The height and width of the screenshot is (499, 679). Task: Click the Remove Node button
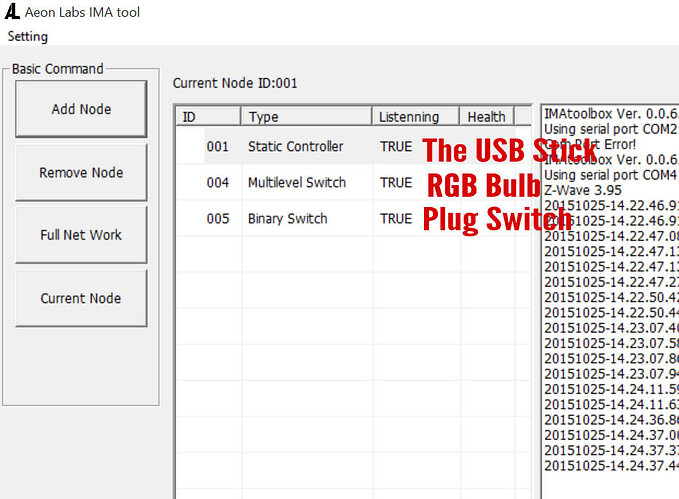click(81, 172)
